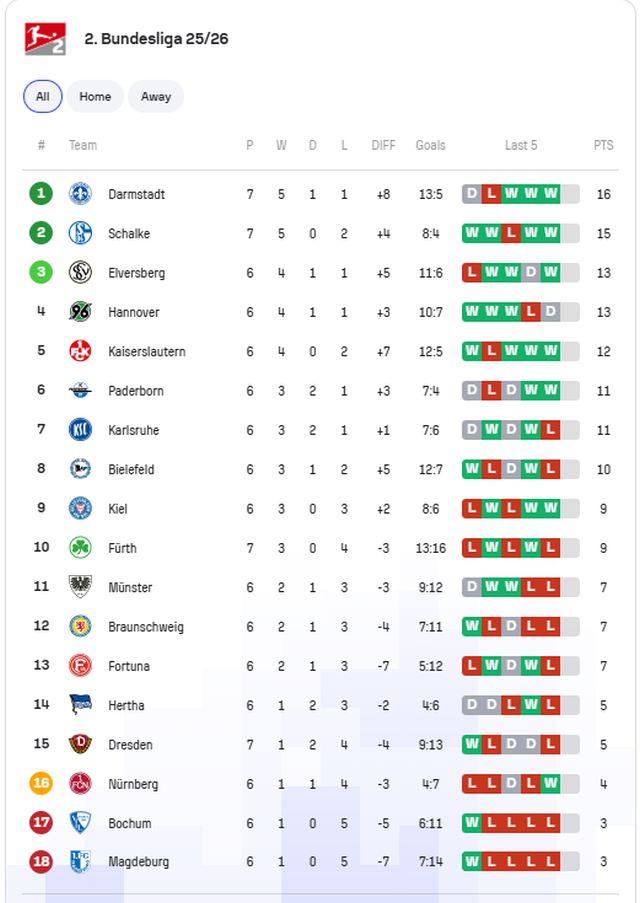Open the Paderborn team link
Screen dimensions: 640x903
click(136, 391)
